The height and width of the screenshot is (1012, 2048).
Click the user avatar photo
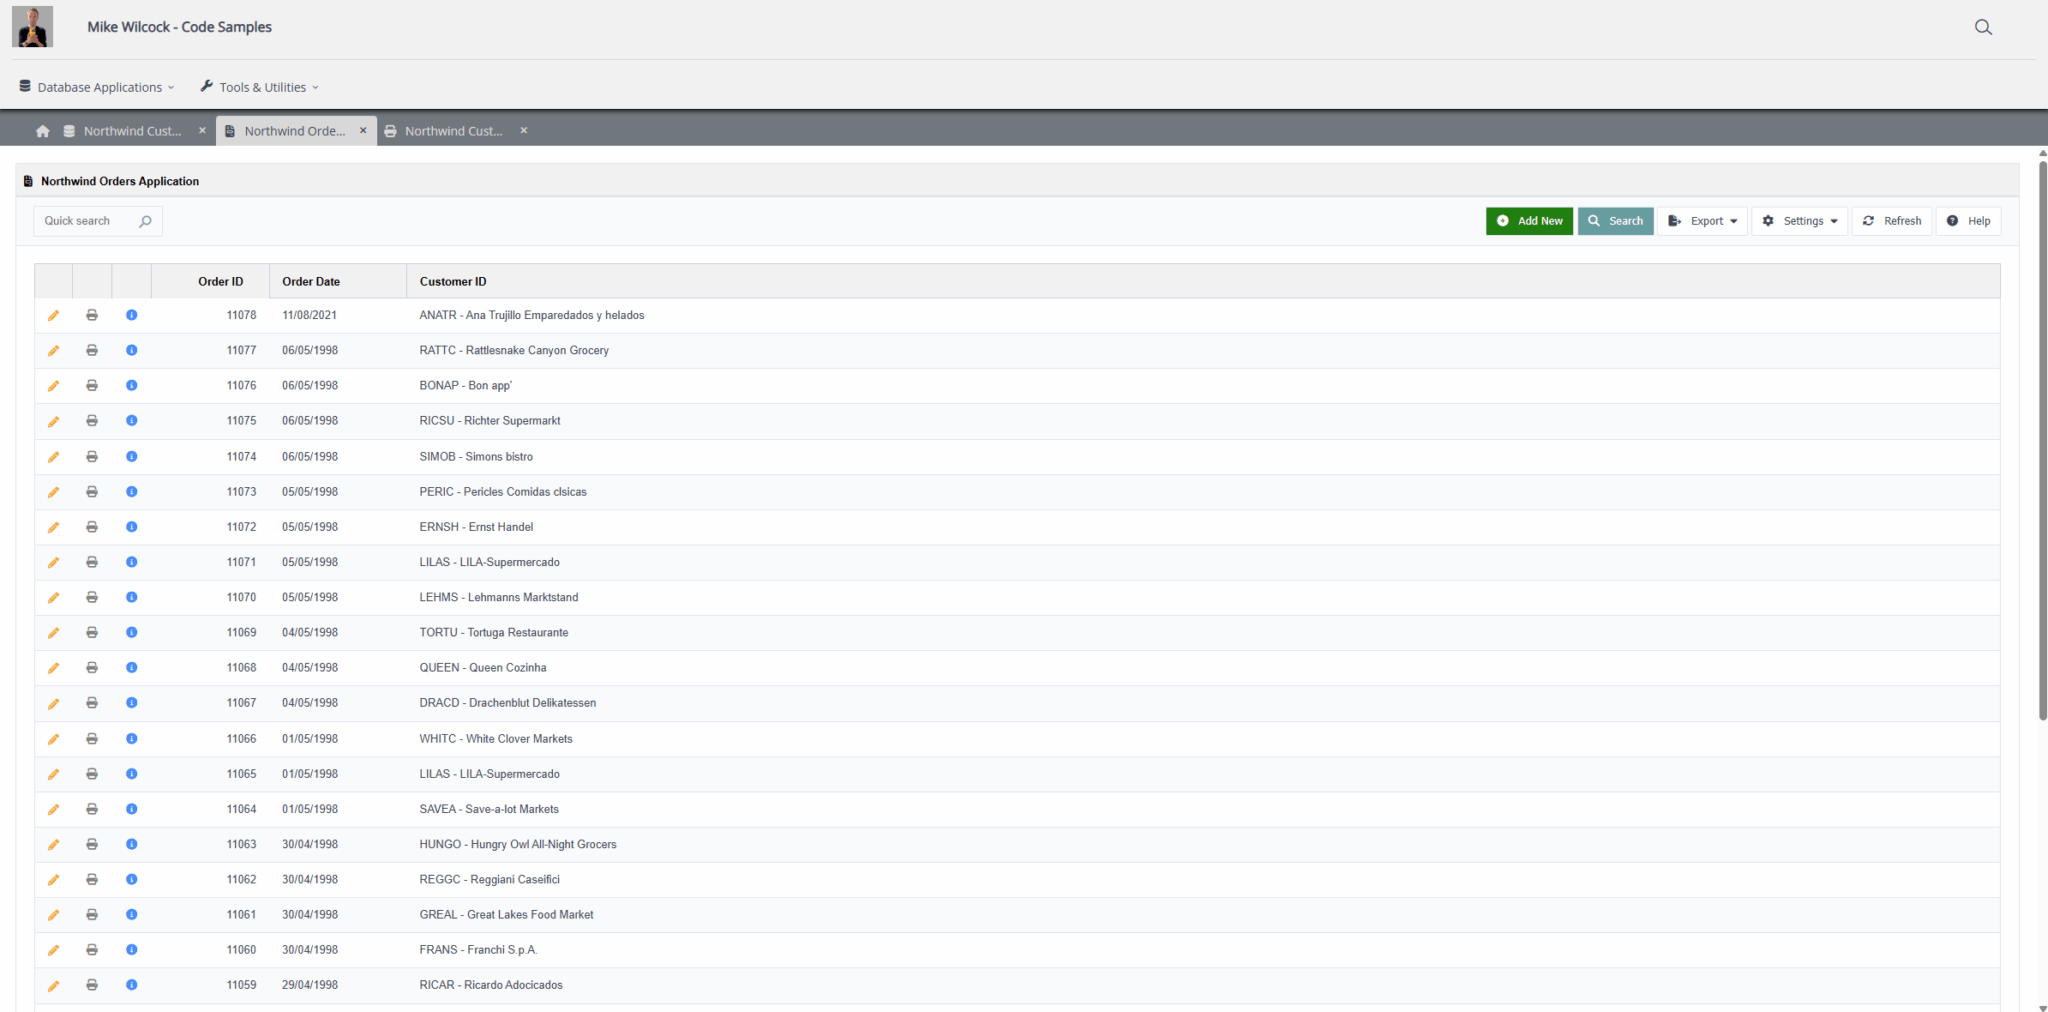[x=33, y=27]
